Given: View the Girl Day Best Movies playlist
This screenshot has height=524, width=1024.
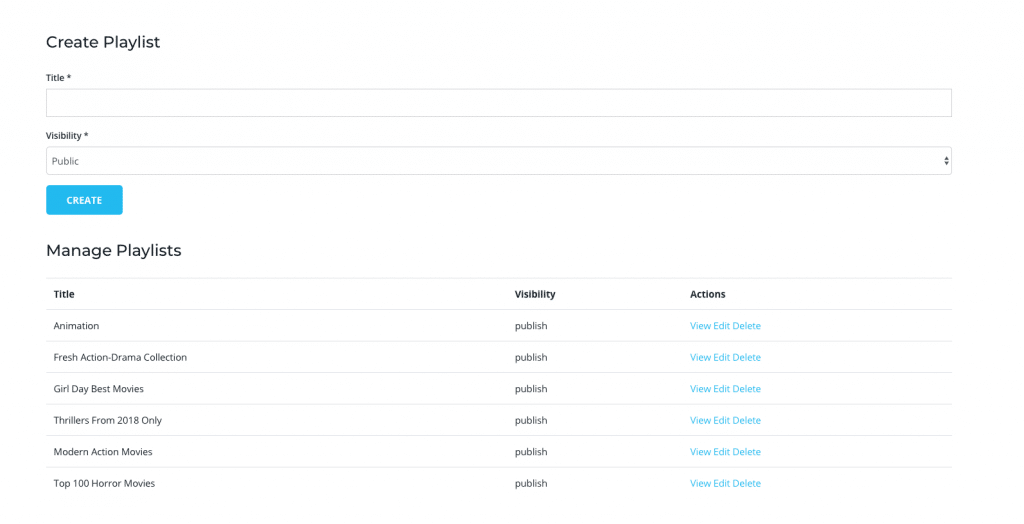Looking at the screenshot, I should [x=700, y=389].
